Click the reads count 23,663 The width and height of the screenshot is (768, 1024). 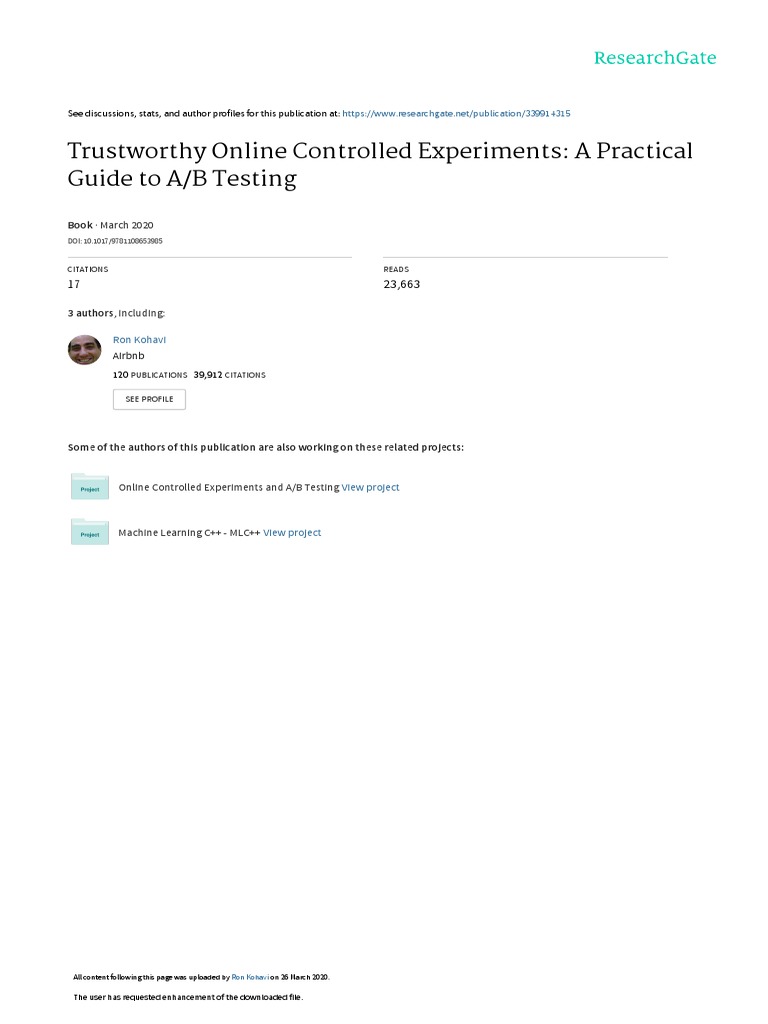click(x=402, y=285)
